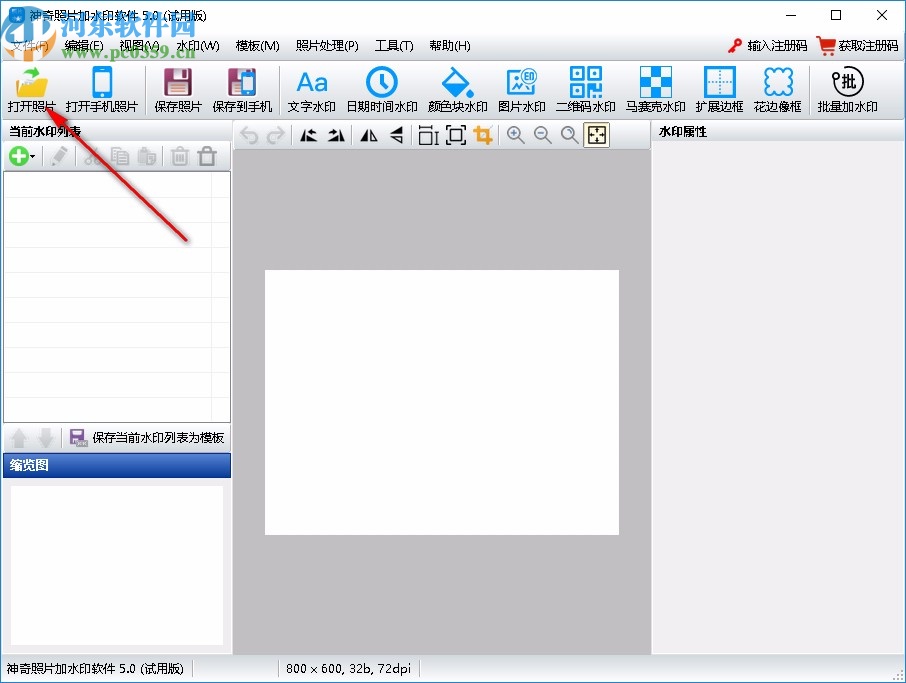Add a mosaic watermark 马赛克水印
The height and width of the screenshot is (683, 906).
(x=655, y=90)
